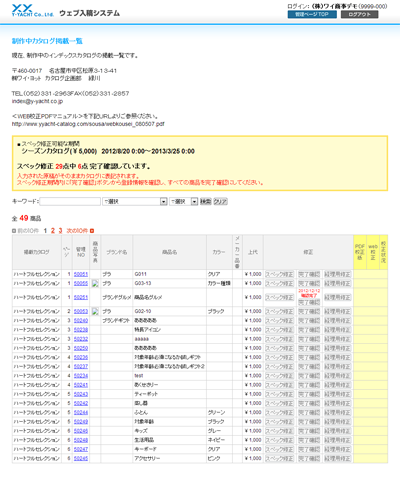
Task: Click the Y-YACHT Co. logo
Action: pyautogui.click(x=32, y=11)
